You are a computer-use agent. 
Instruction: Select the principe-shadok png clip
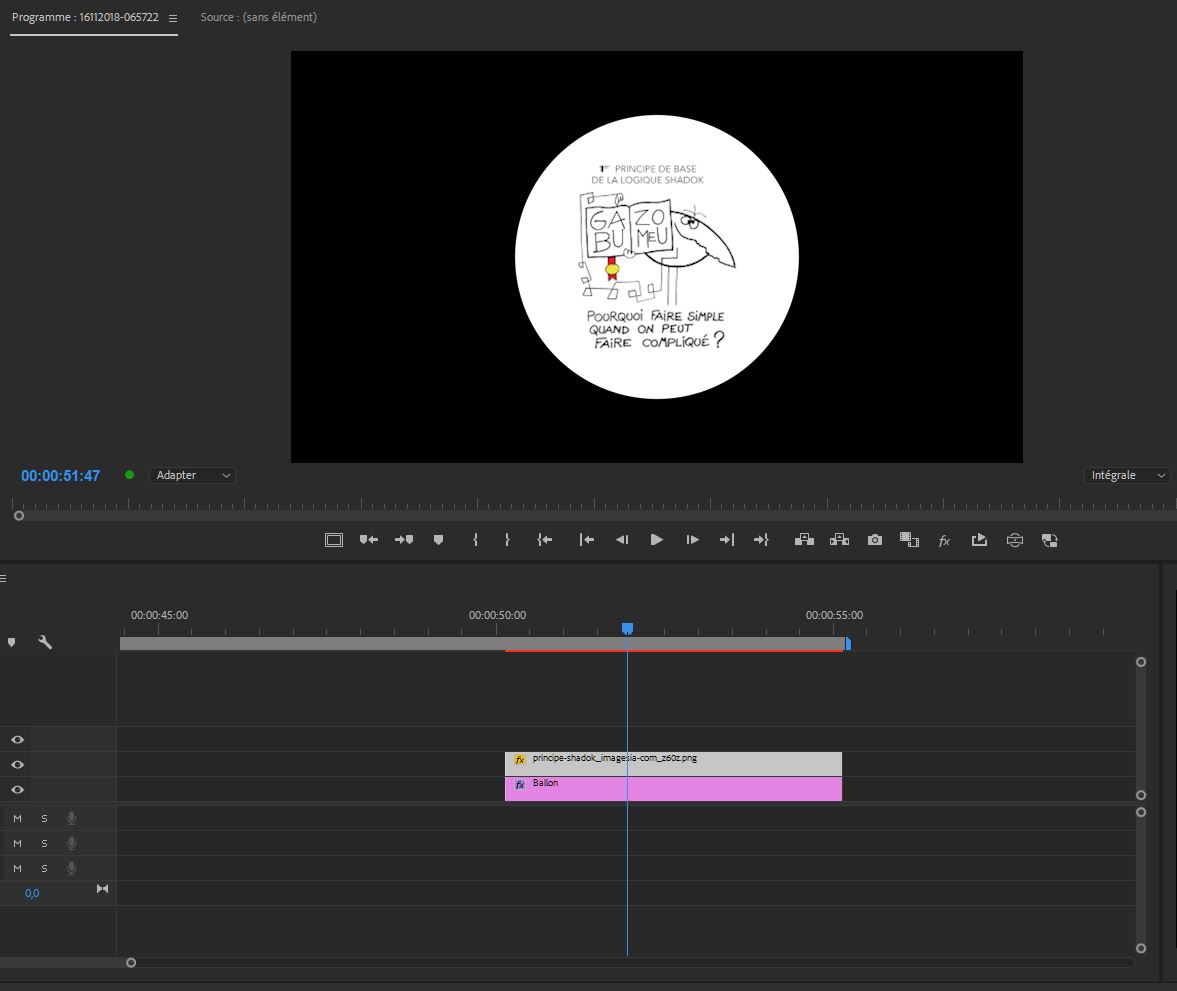pyautogui.click(x=673, y=764)
